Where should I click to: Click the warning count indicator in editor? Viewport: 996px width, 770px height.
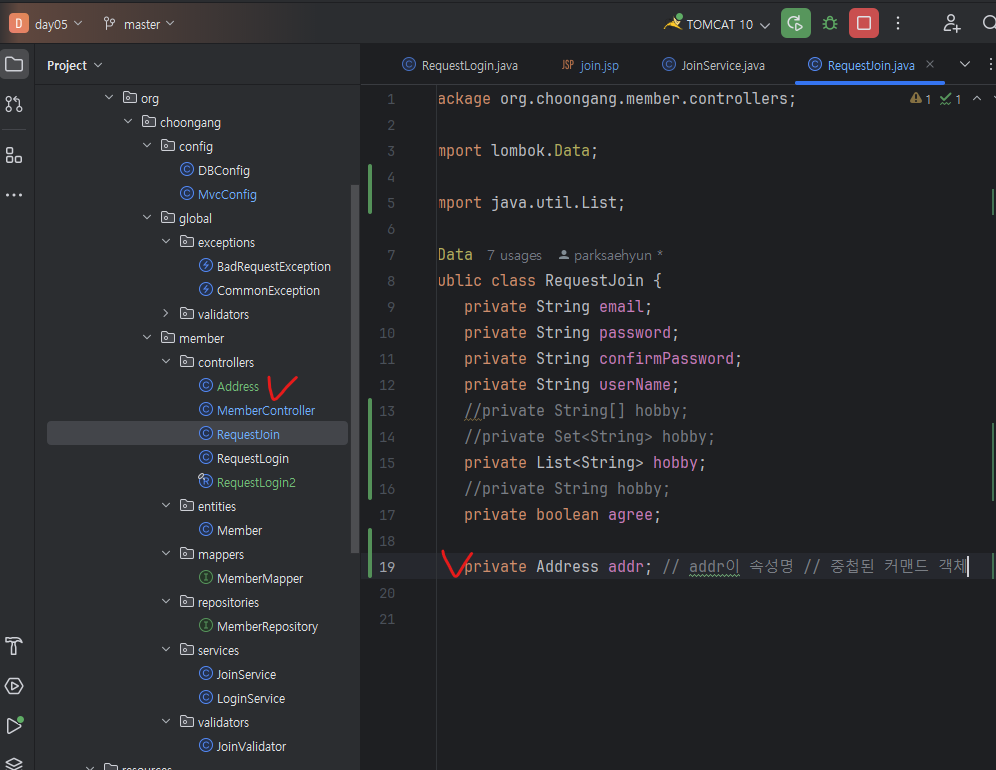pyautogui.click(x=920, y=98)
